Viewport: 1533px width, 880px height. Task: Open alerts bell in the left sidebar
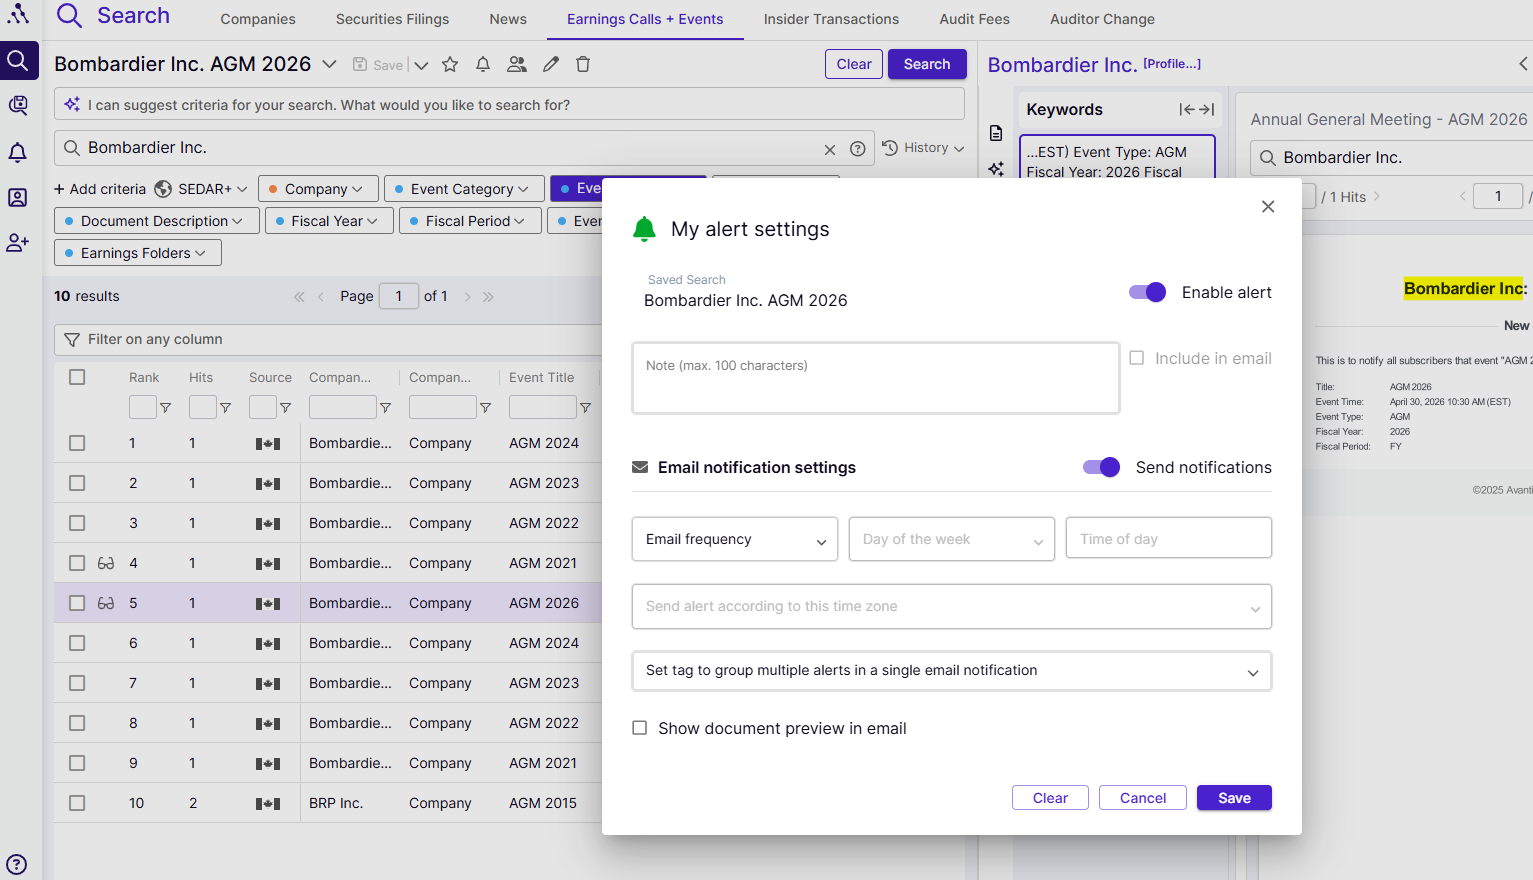pyautogui.click(x=18, y=152)
